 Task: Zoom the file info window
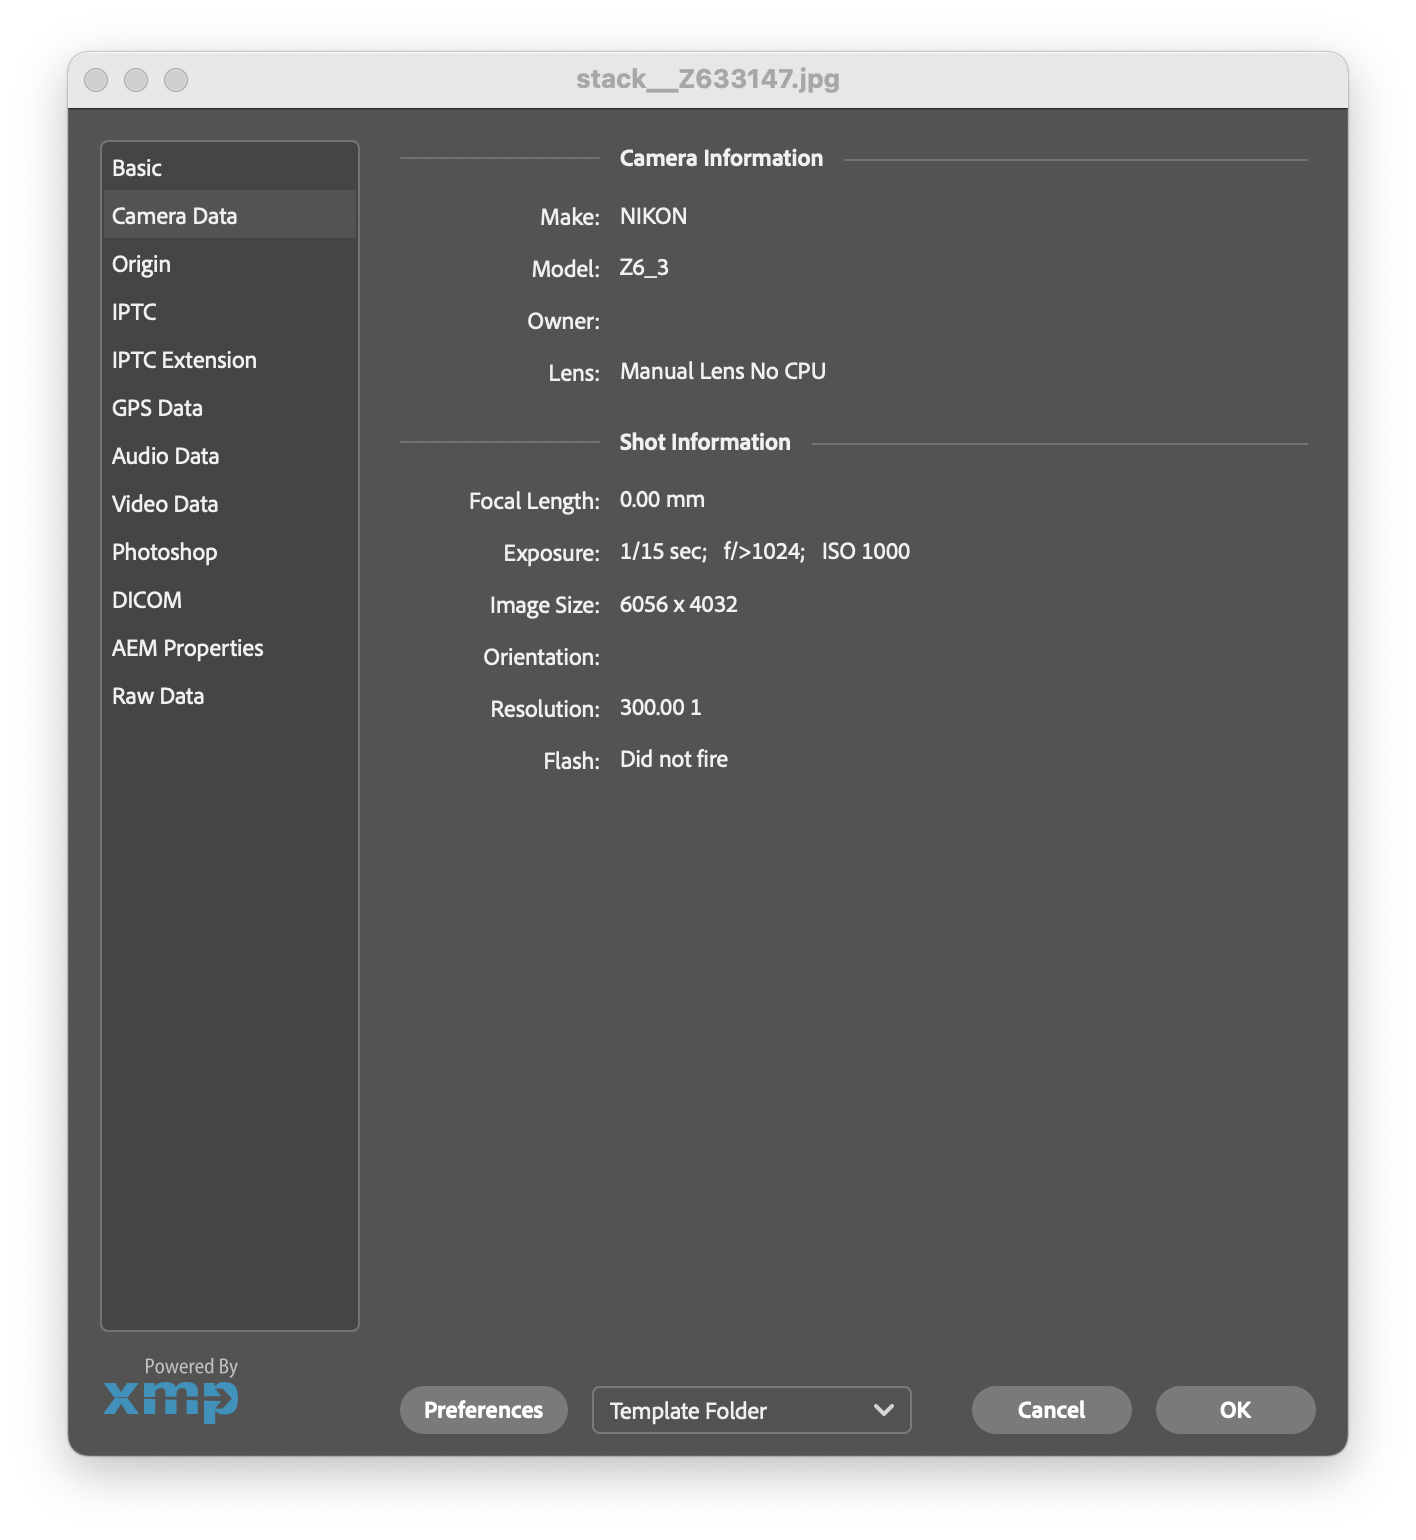(176, 79)
